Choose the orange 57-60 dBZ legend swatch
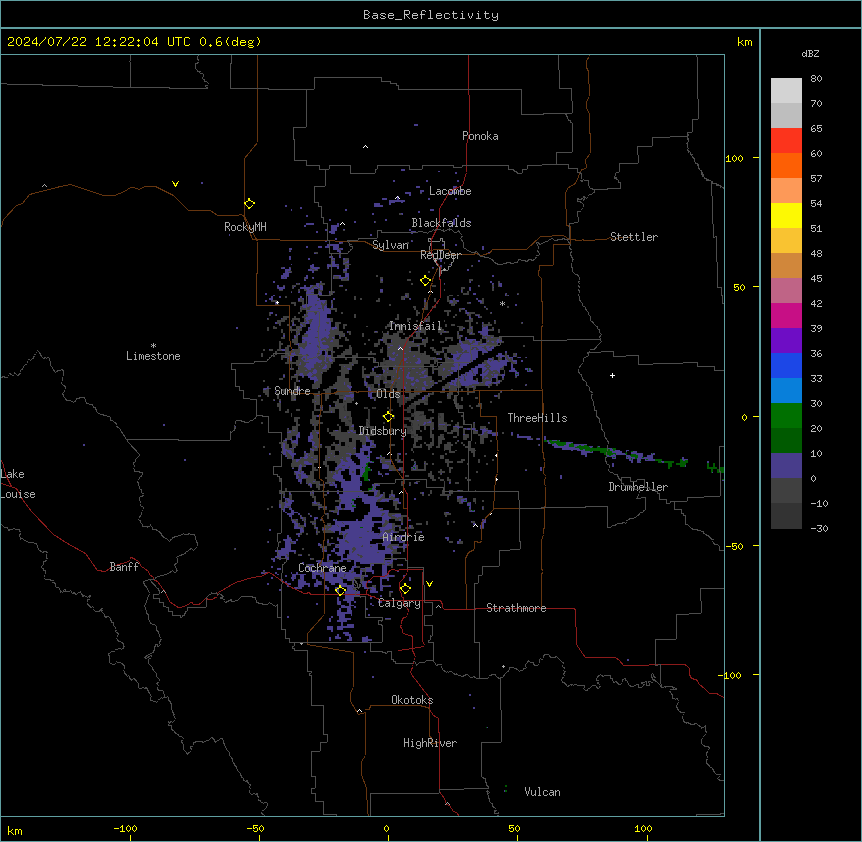This screenshot has height=842, width=862. click(786, 165)
